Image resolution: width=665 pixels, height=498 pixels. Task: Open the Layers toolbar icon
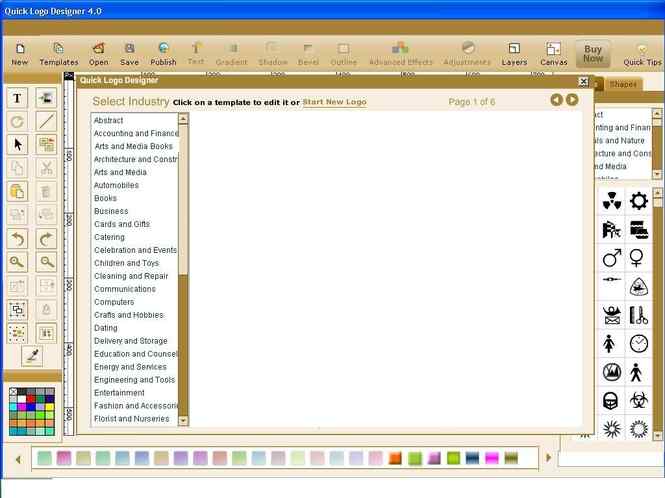click(514, 54)
